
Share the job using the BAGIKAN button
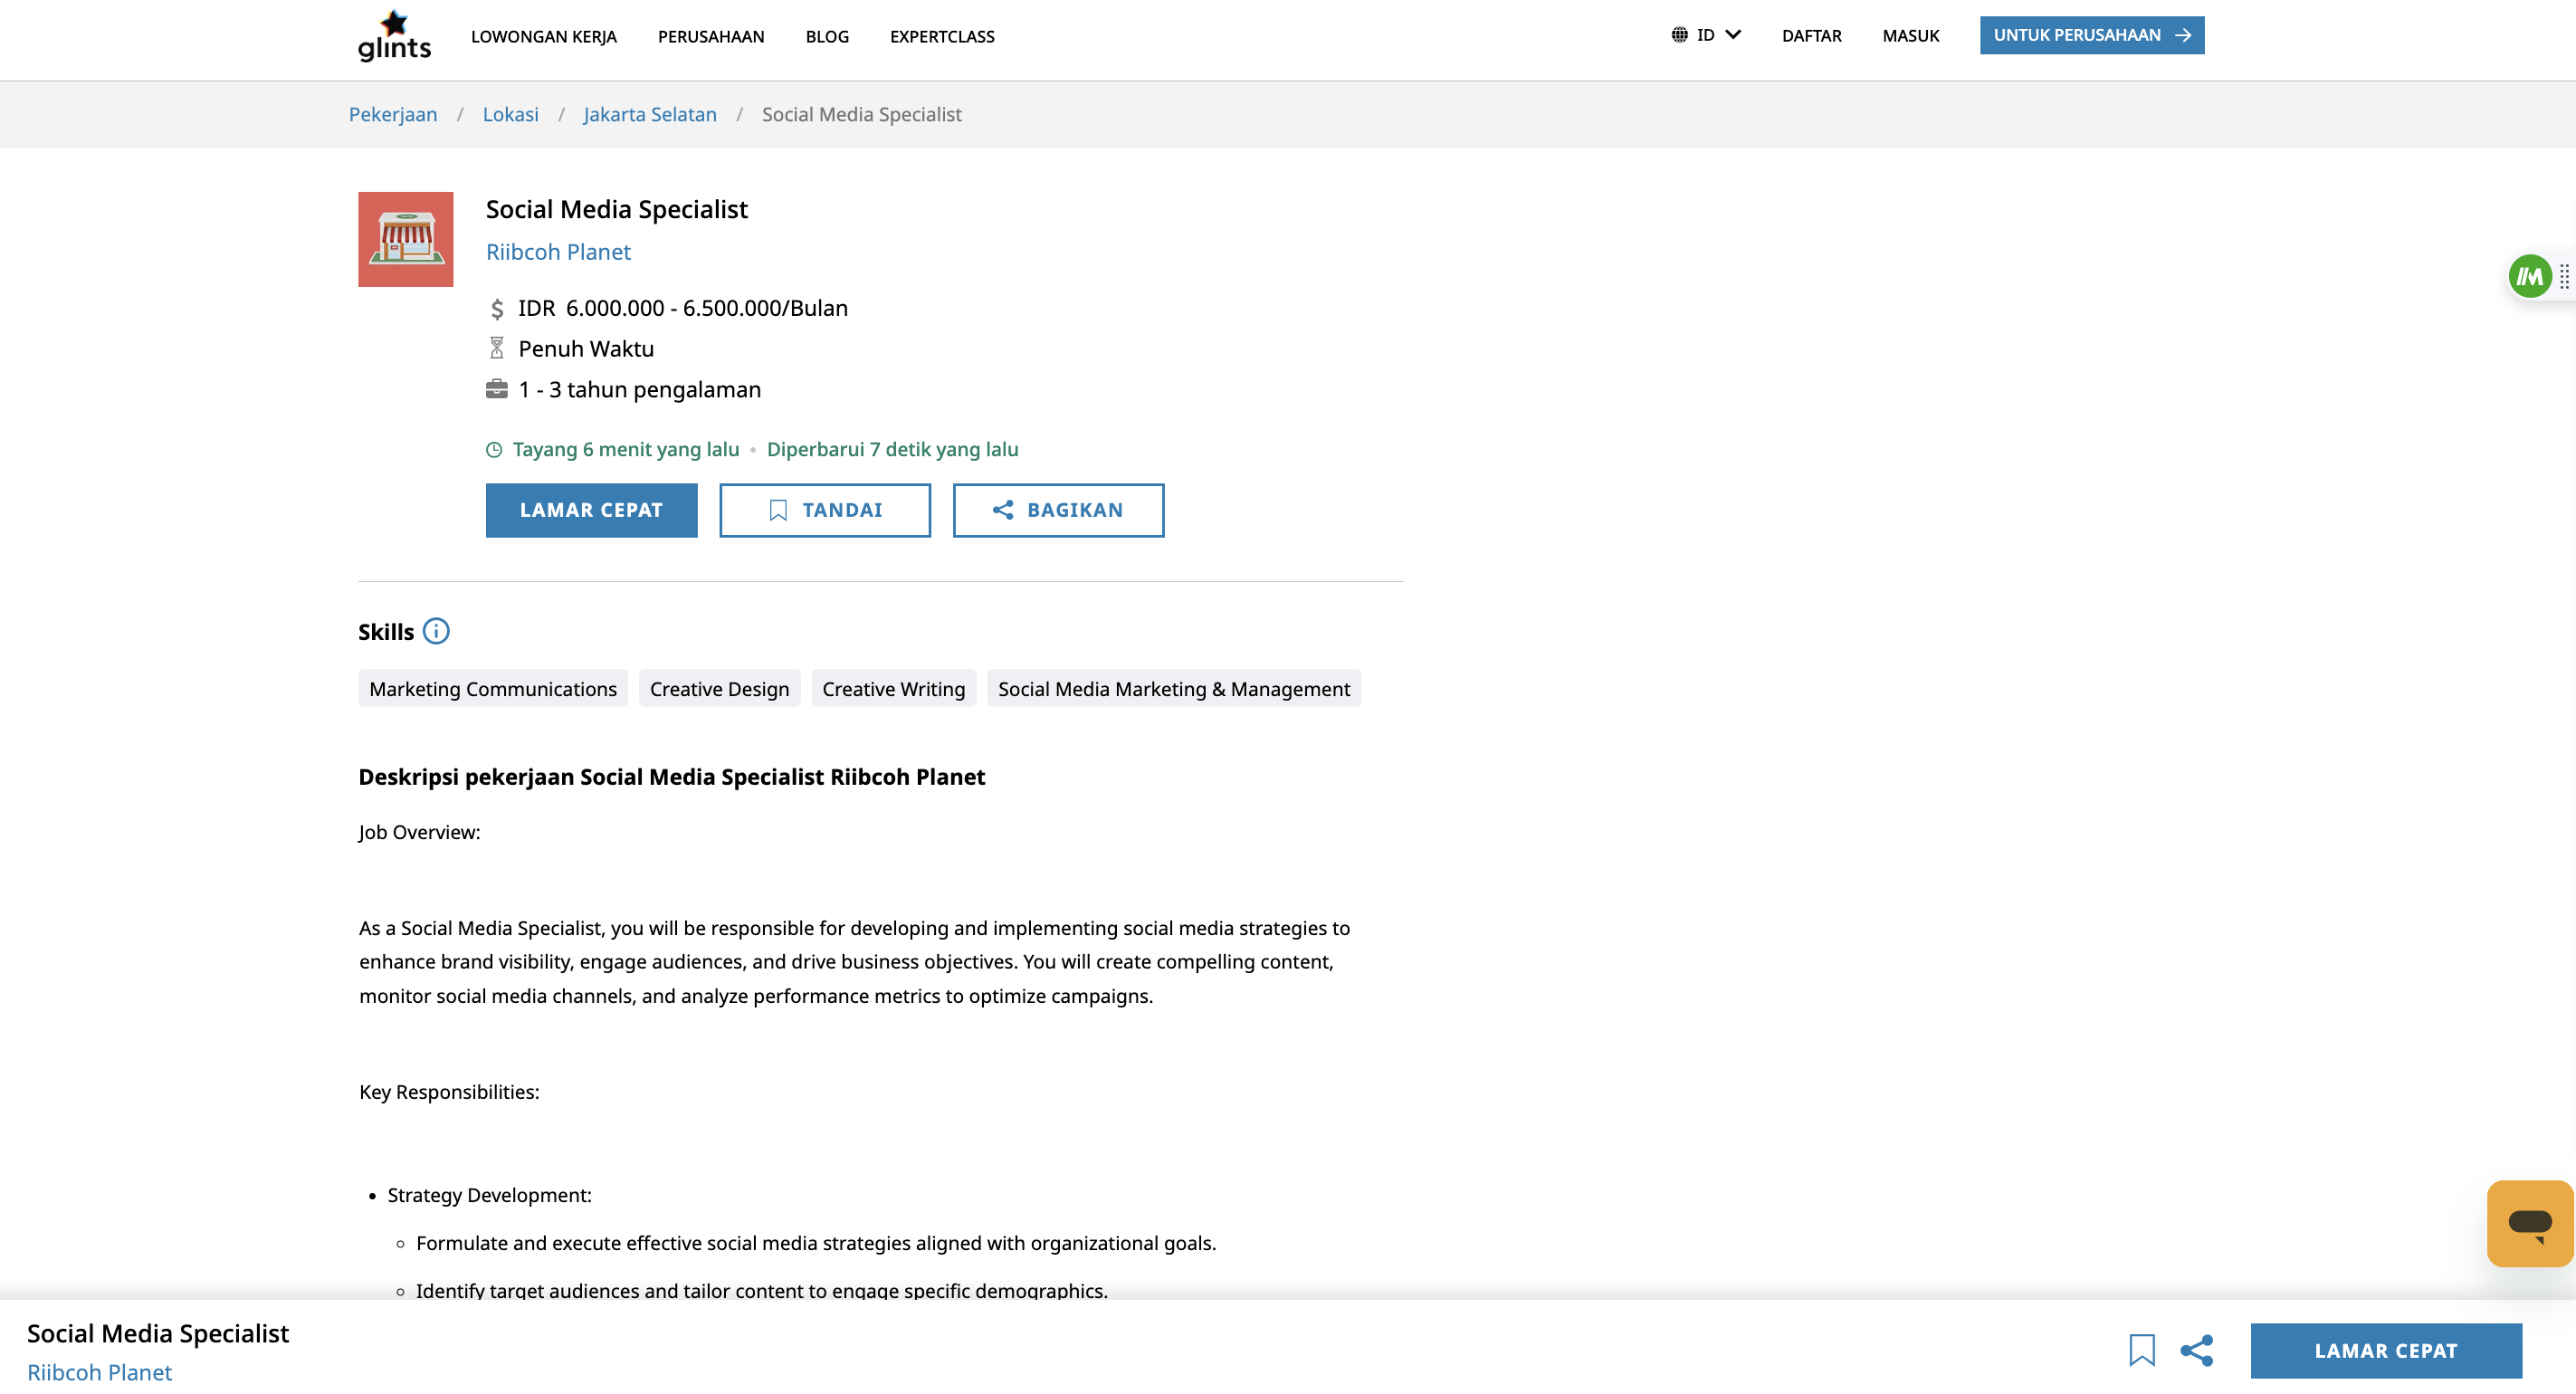tap(1058, 510)
